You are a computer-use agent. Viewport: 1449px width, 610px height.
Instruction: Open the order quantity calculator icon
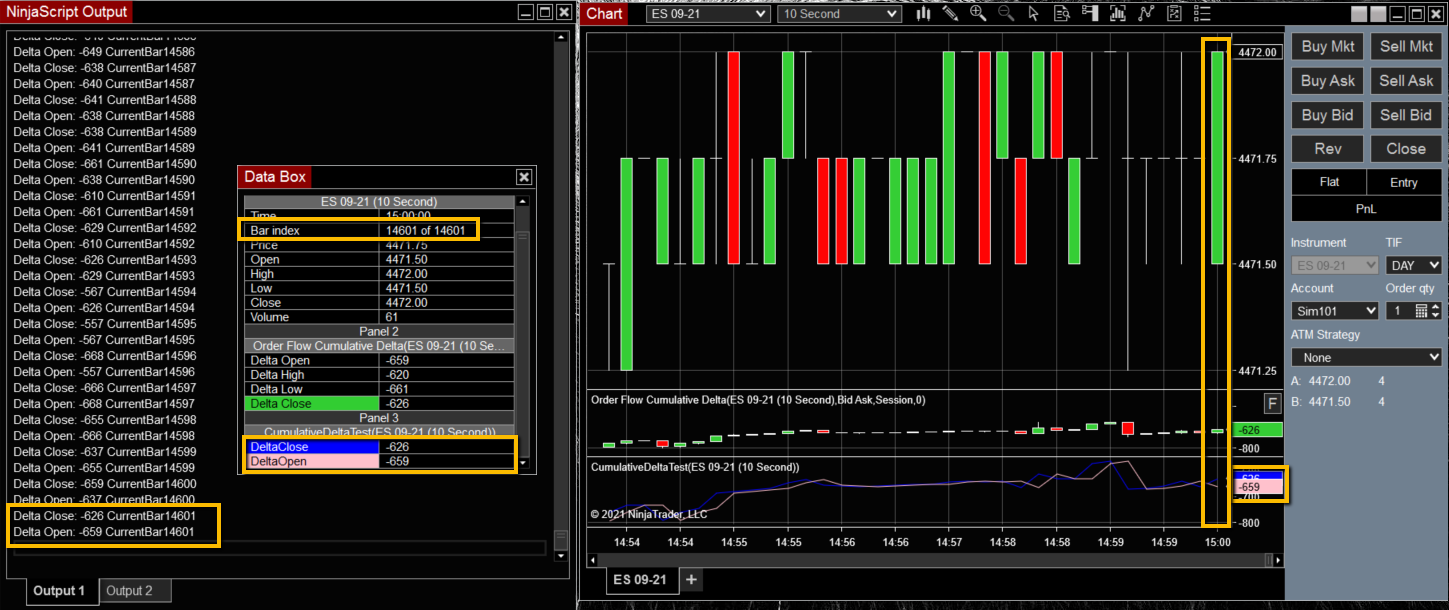click(x=1421, y=311)
